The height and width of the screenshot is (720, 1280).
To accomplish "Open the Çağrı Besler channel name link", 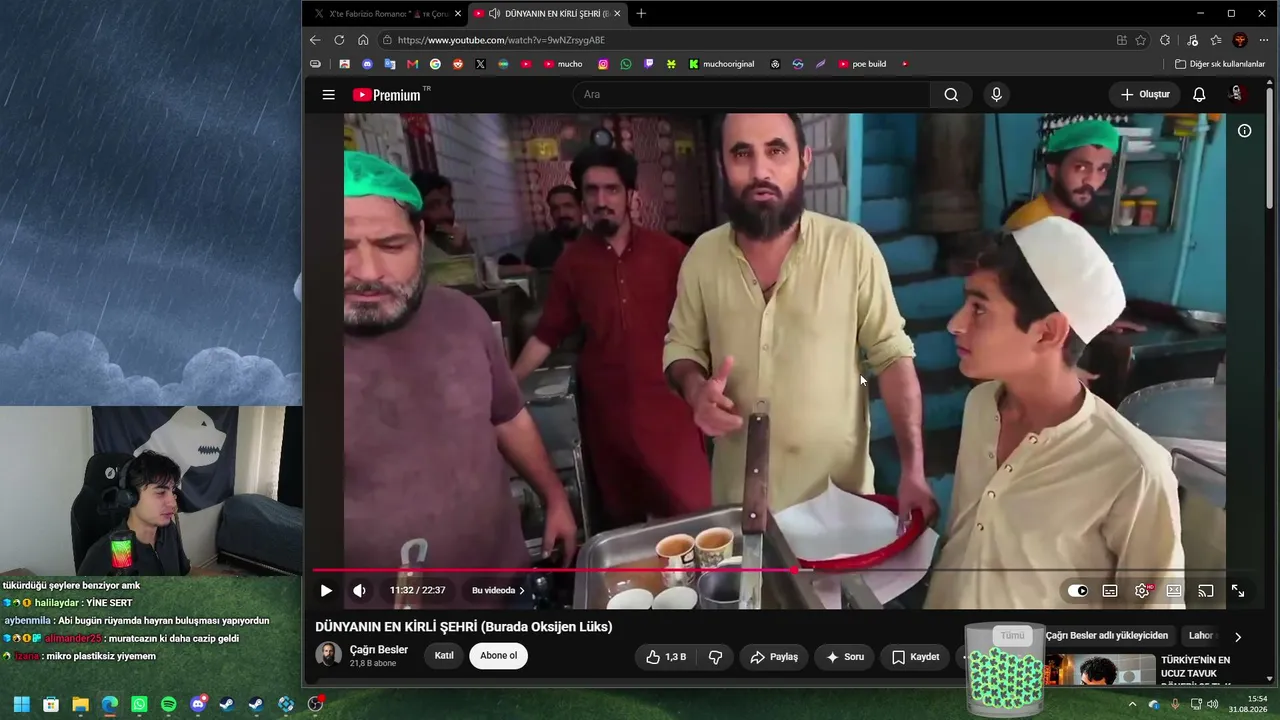I will [x=379, y=650].
